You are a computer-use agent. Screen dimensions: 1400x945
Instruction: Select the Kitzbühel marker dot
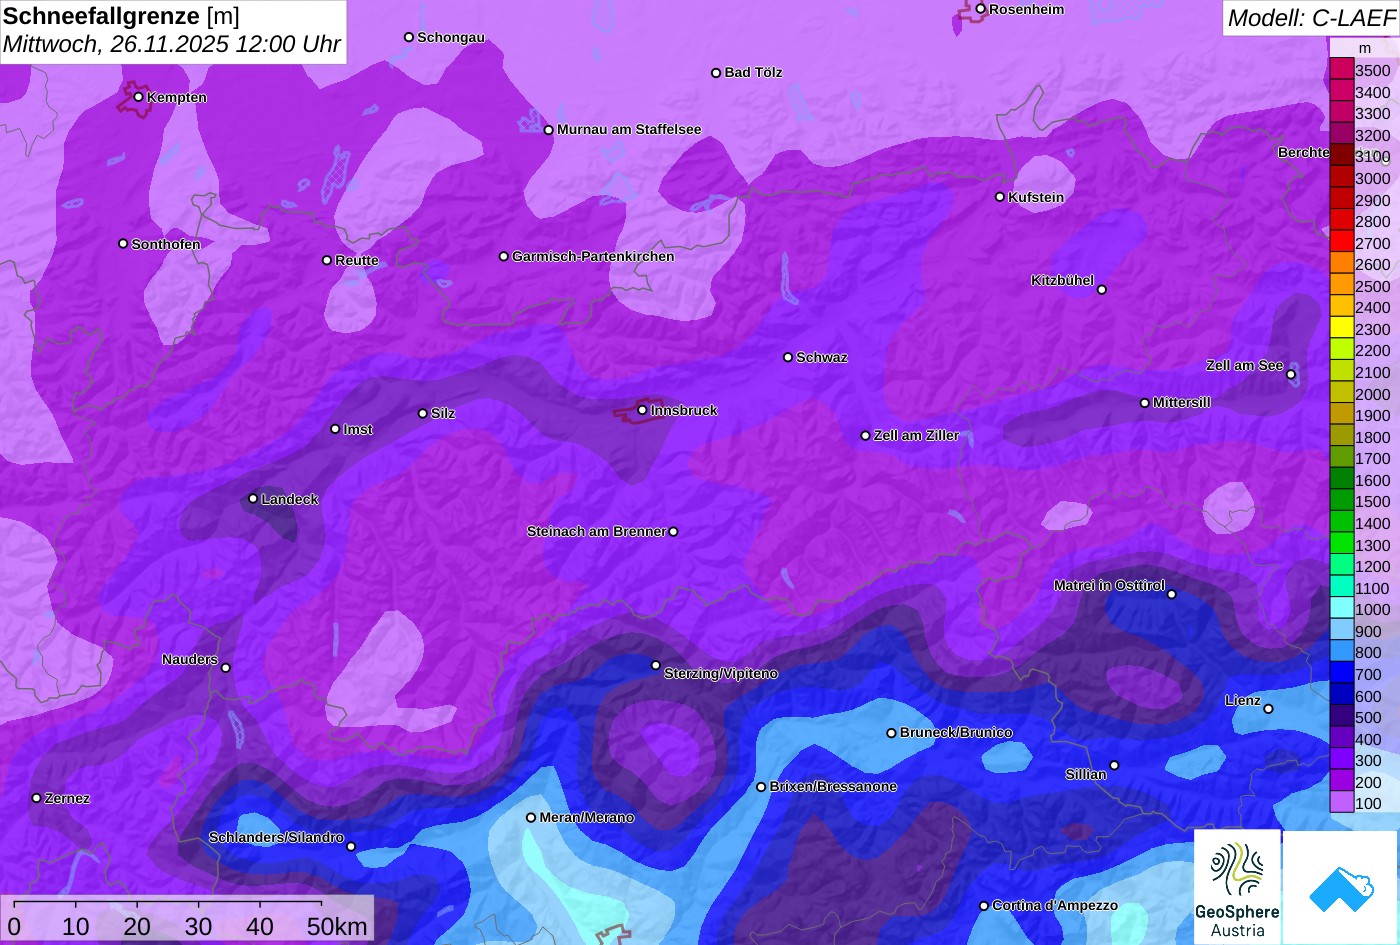tap(1101, 290)
